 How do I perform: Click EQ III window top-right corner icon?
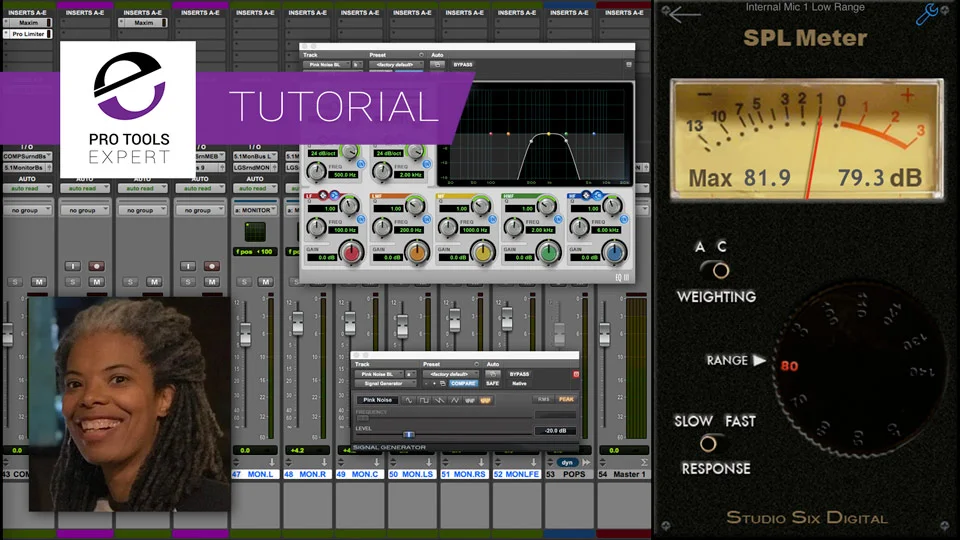click(629, 64)
